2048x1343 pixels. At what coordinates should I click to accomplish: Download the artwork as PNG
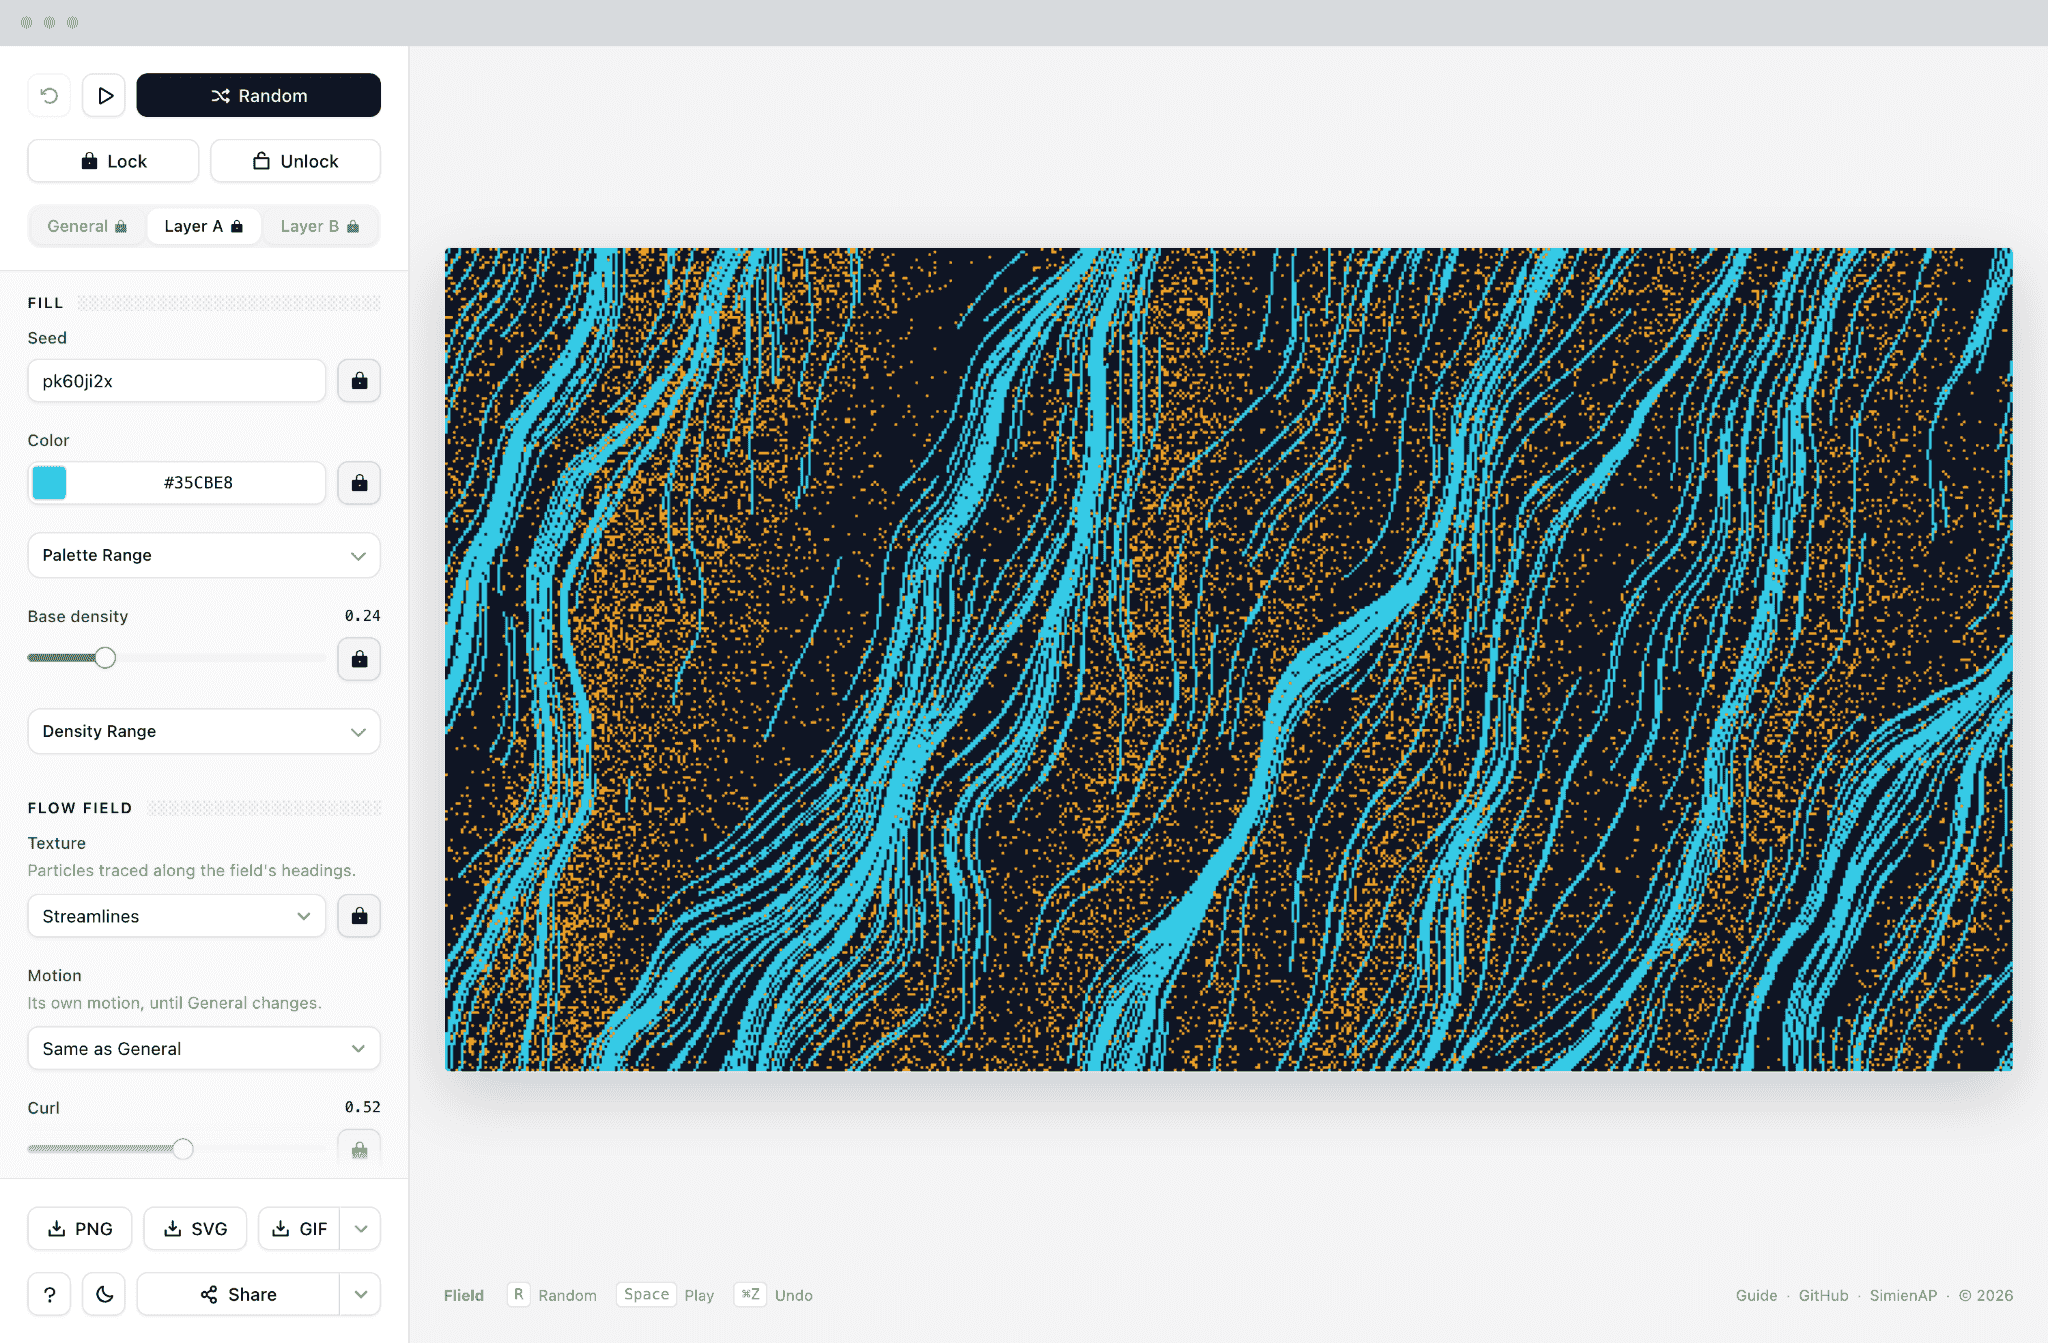click(80, 1228)
